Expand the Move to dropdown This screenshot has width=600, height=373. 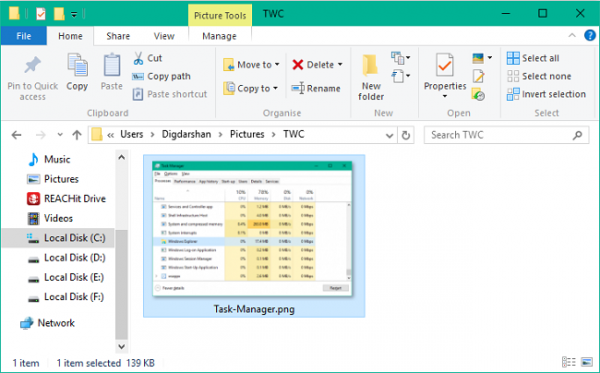[x=277, y=65]
